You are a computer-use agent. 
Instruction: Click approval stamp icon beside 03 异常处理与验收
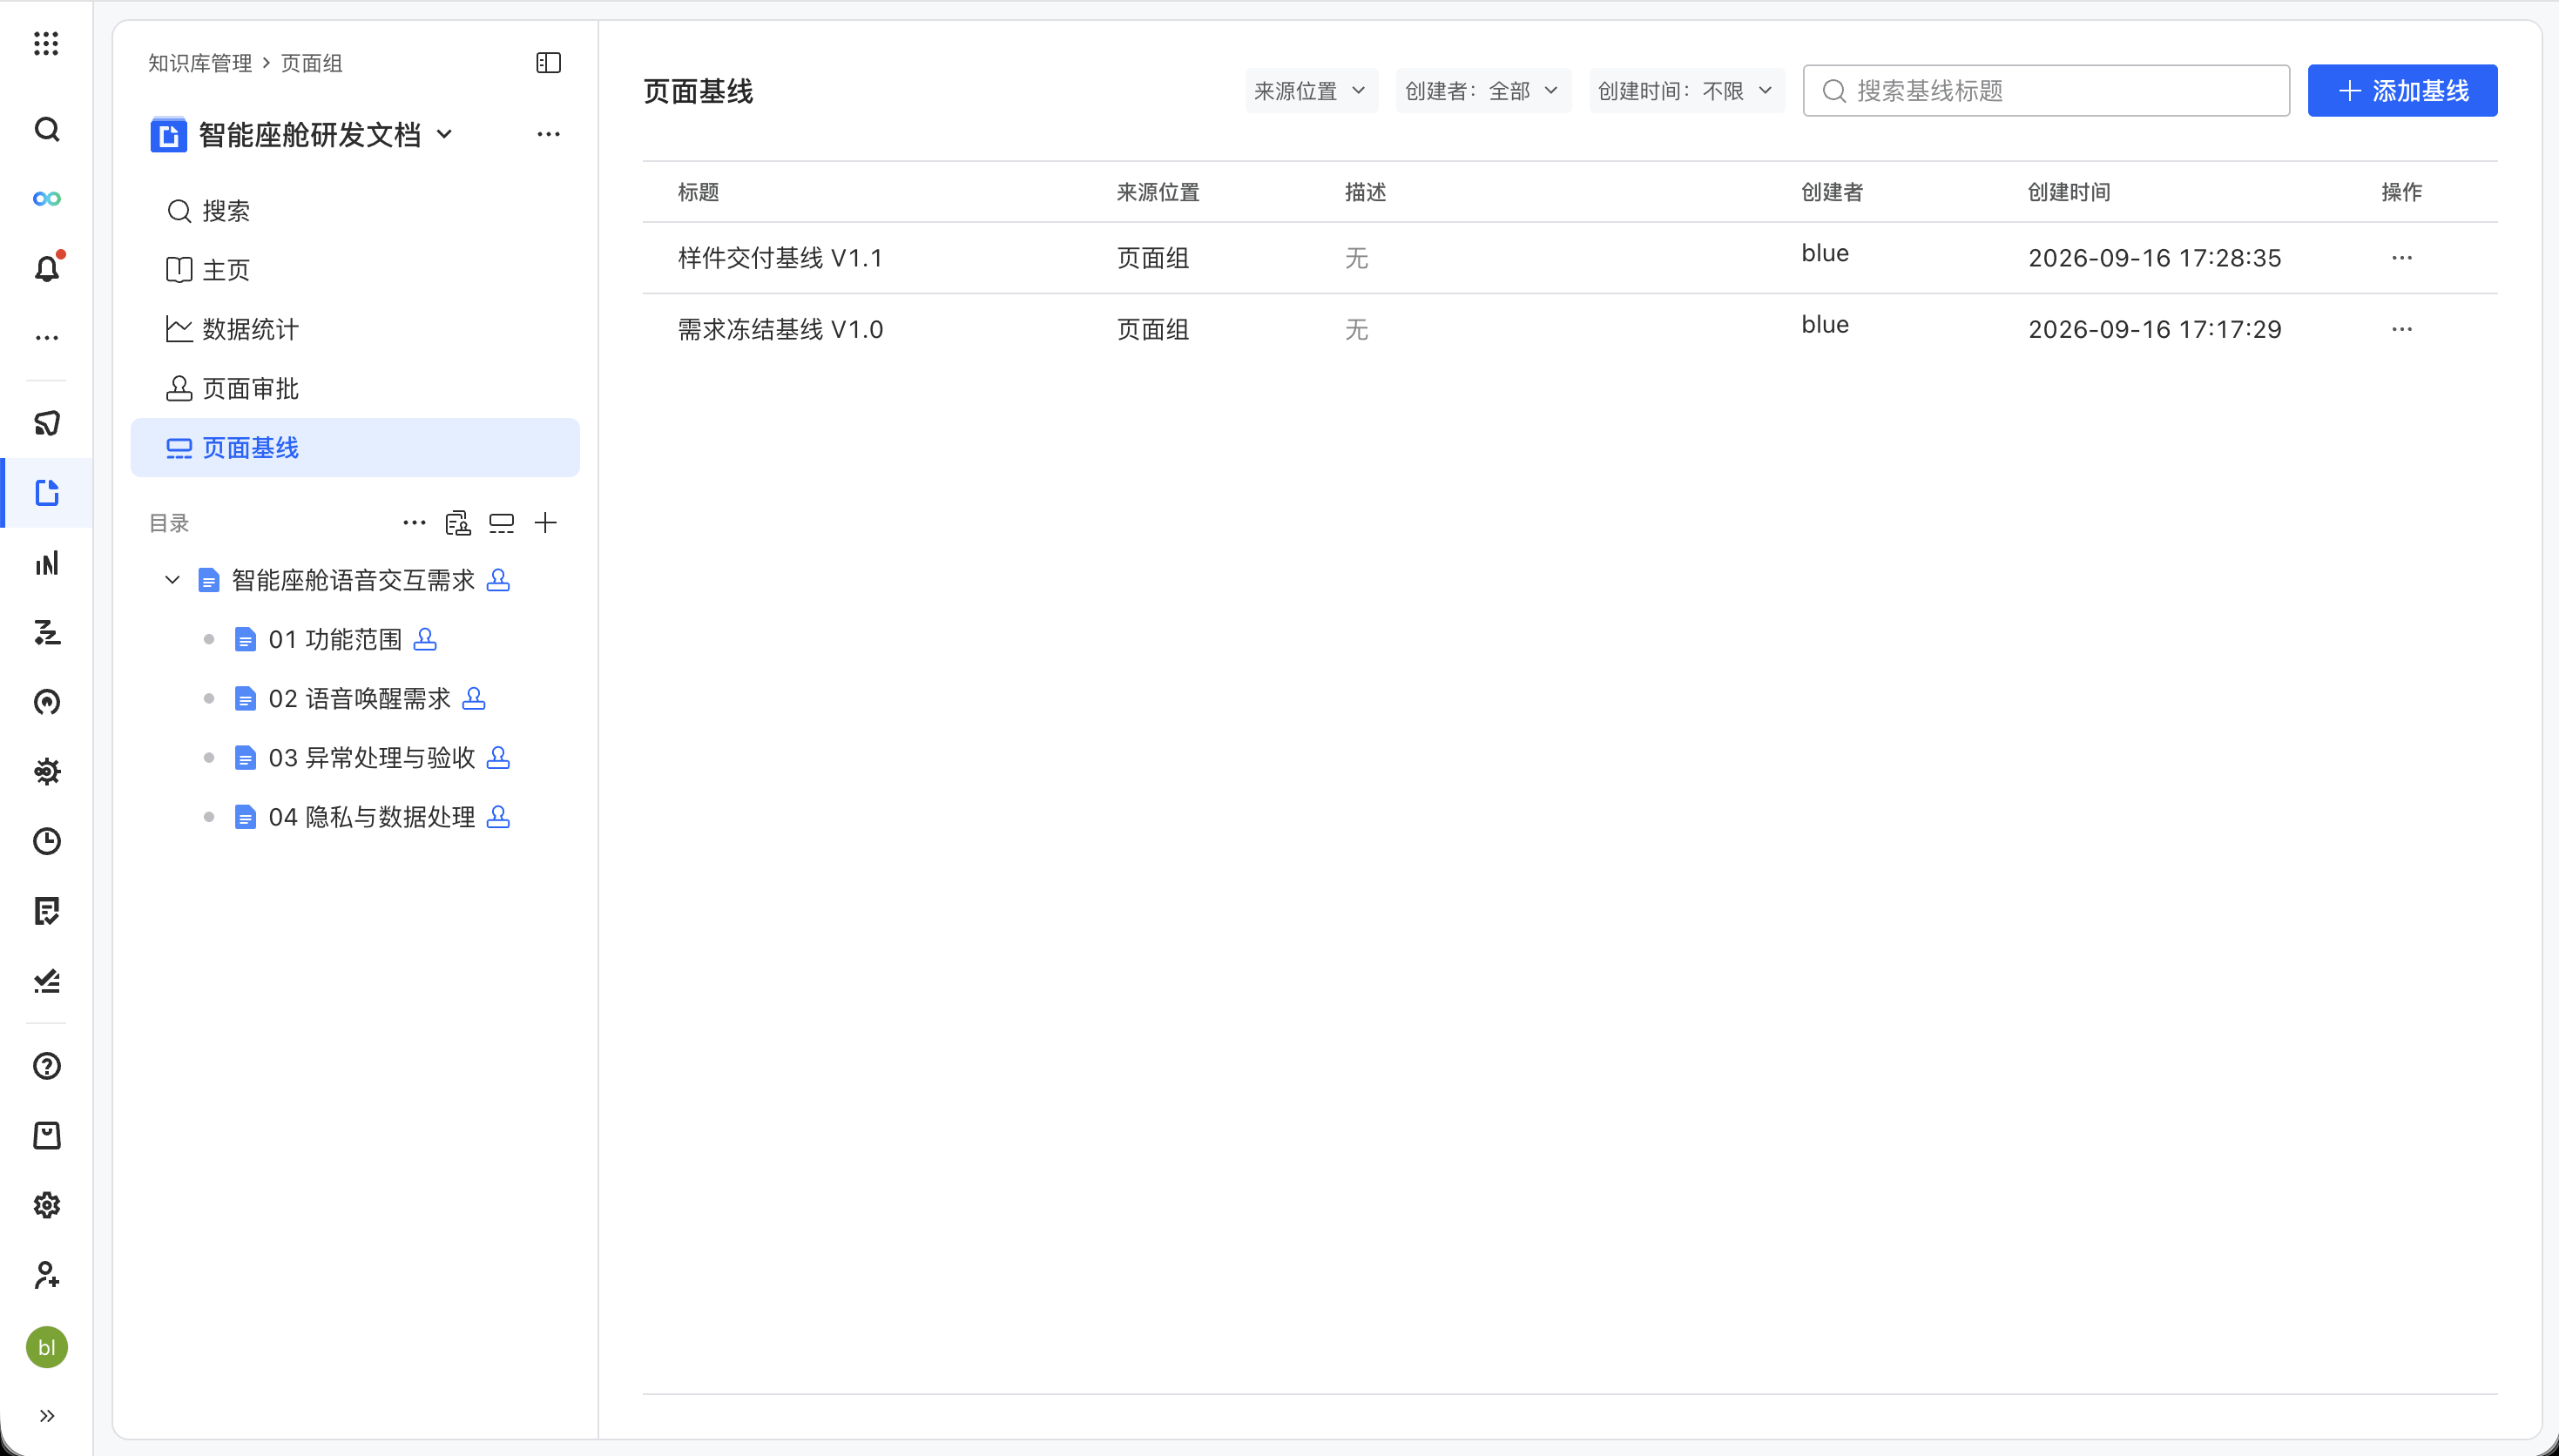click(x=498, y=757)
